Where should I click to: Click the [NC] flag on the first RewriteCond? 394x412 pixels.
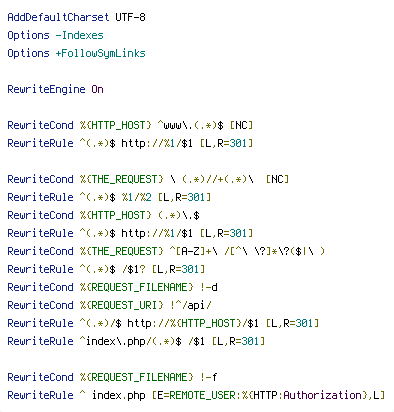pyautogui.click(x=241, y=125)
